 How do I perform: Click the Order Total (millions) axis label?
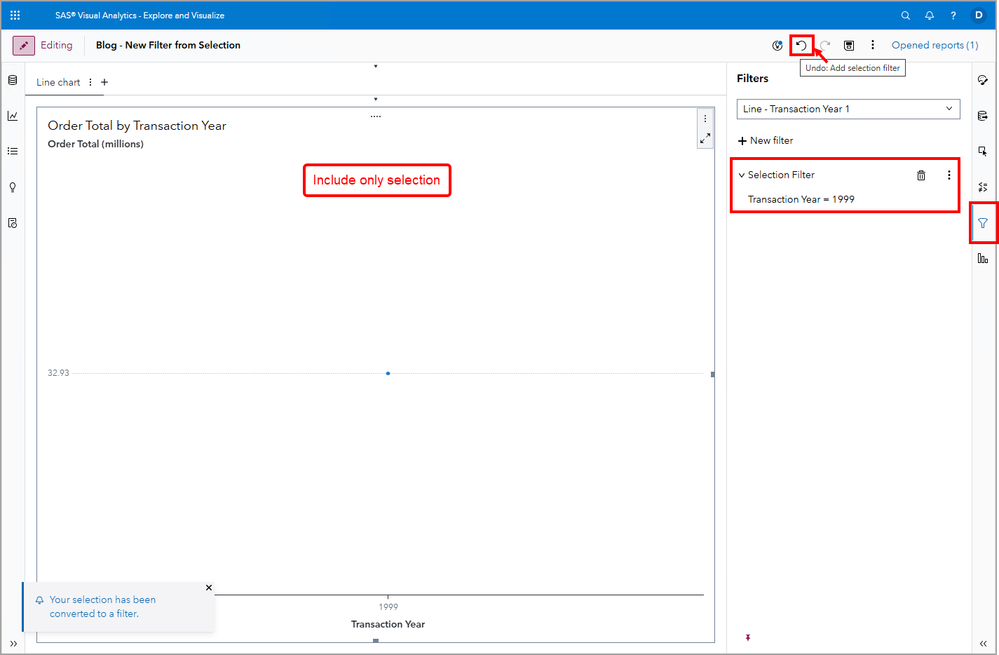(x=96, y=144)
